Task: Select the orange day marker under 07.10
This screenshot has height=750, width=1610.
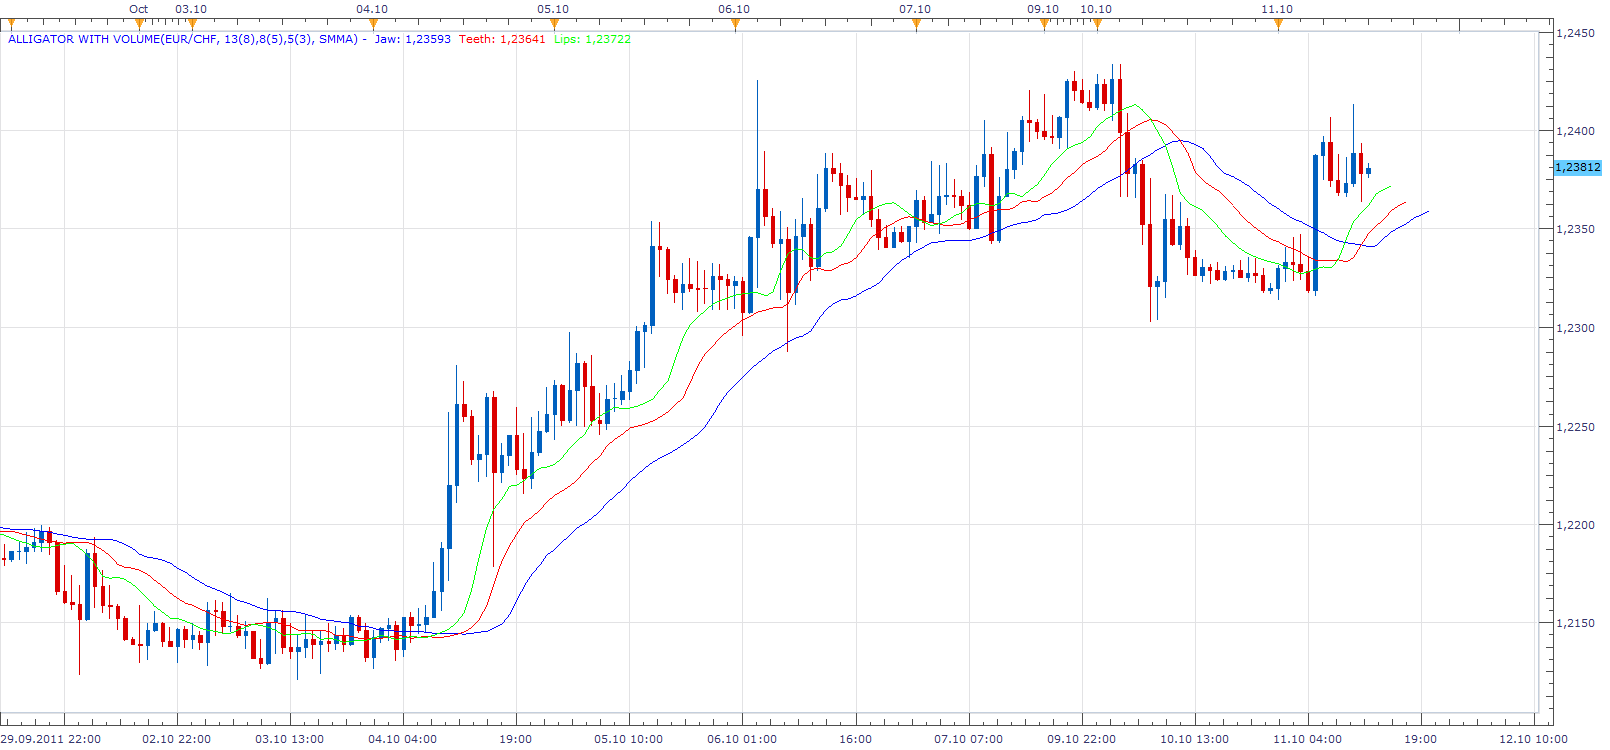Action: coord(916,25)
